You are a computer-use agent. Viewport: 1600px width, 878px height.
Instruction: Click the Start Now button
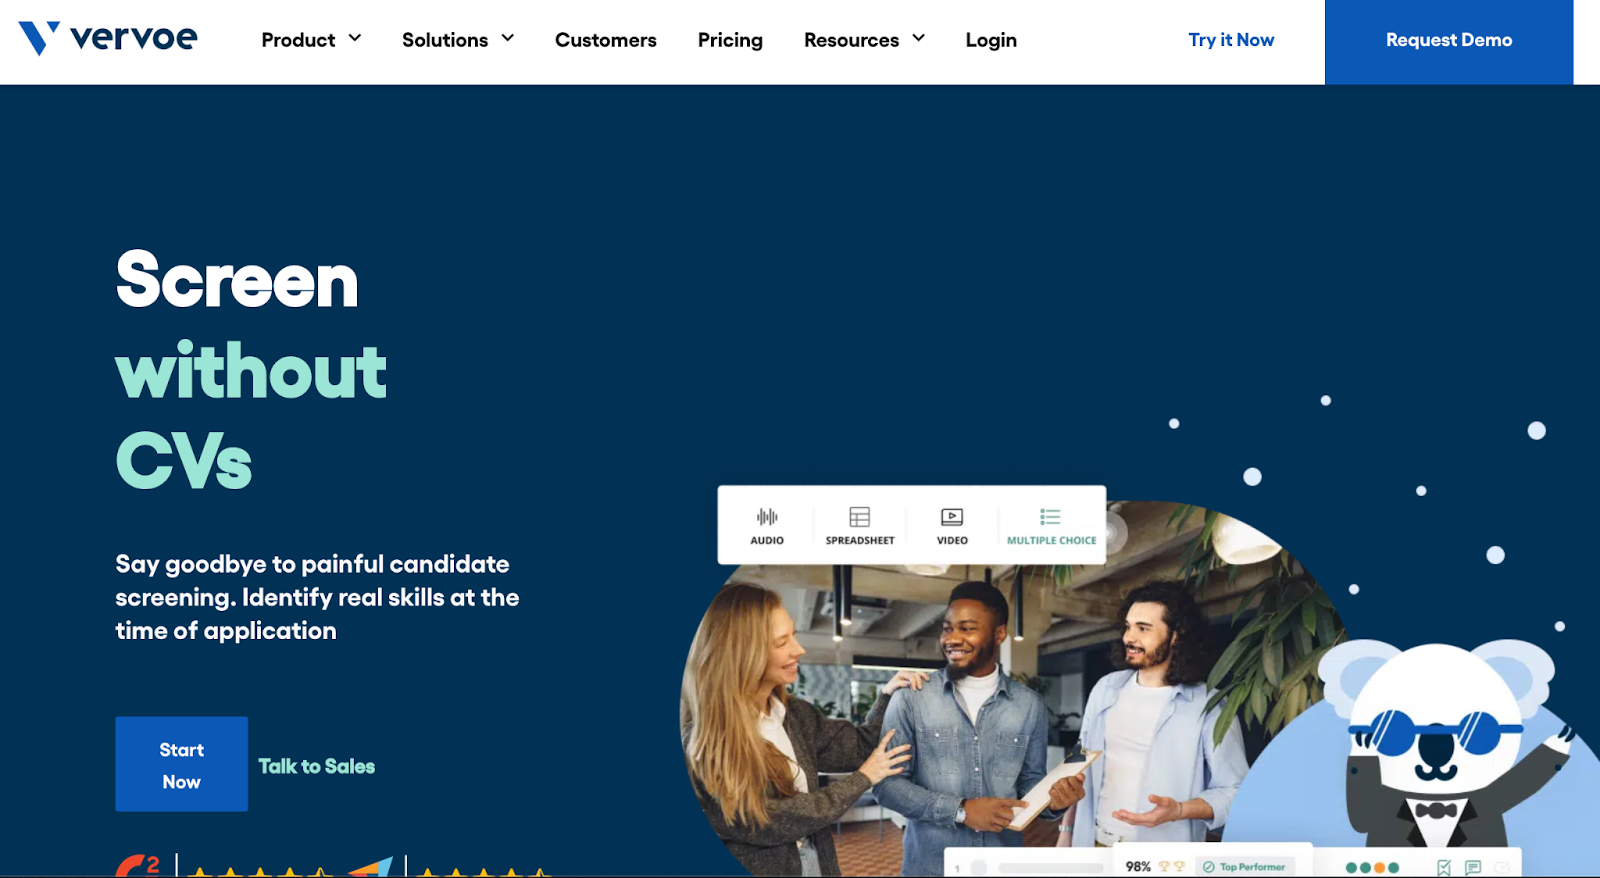[181, 764]
